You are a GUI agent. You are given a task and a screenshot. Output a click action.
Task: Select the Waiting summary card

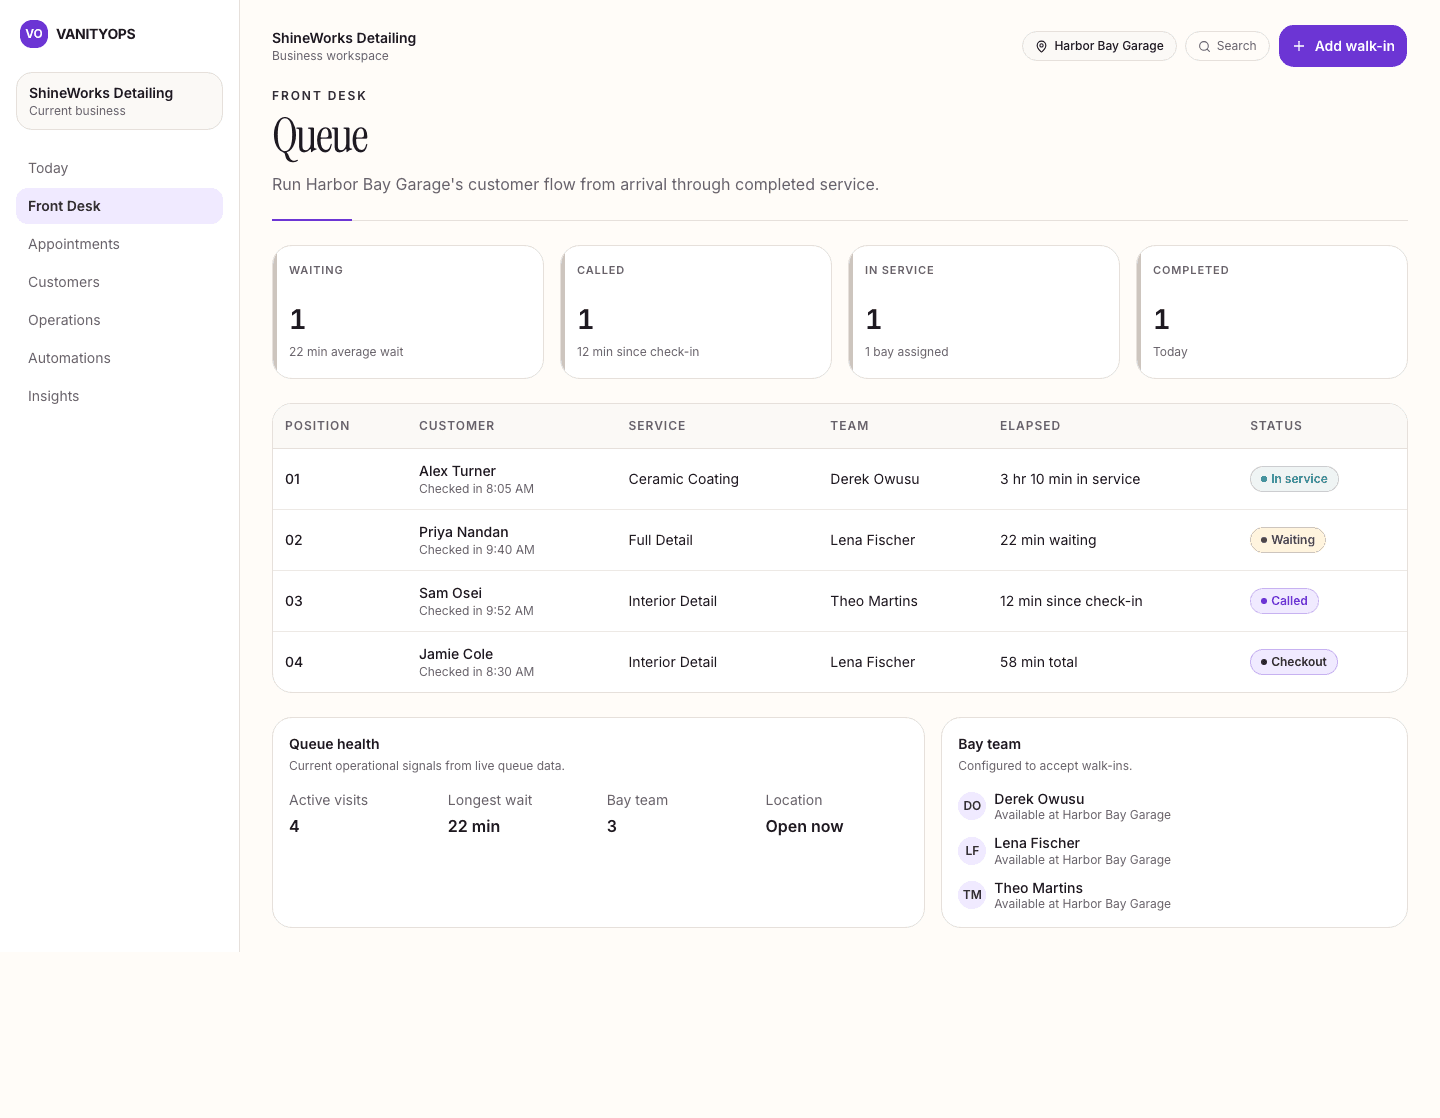click(408, 312)
